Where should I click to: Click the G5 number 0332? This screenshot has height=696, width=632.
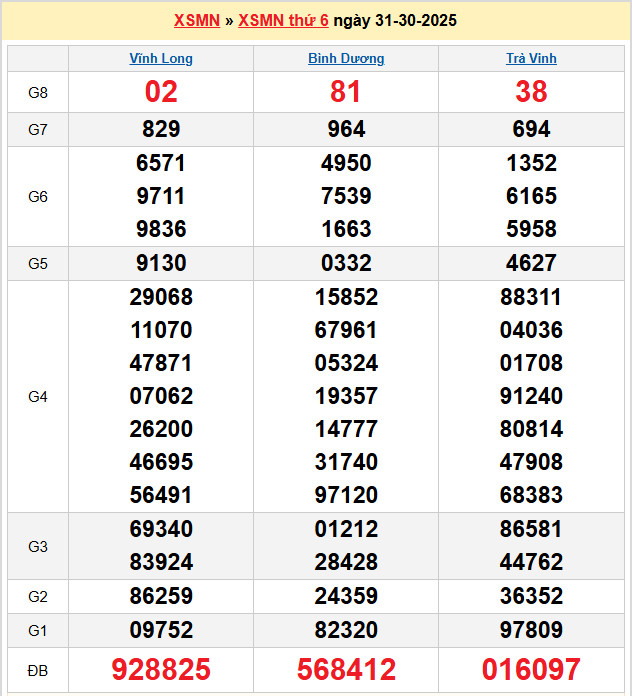point(346,263)
